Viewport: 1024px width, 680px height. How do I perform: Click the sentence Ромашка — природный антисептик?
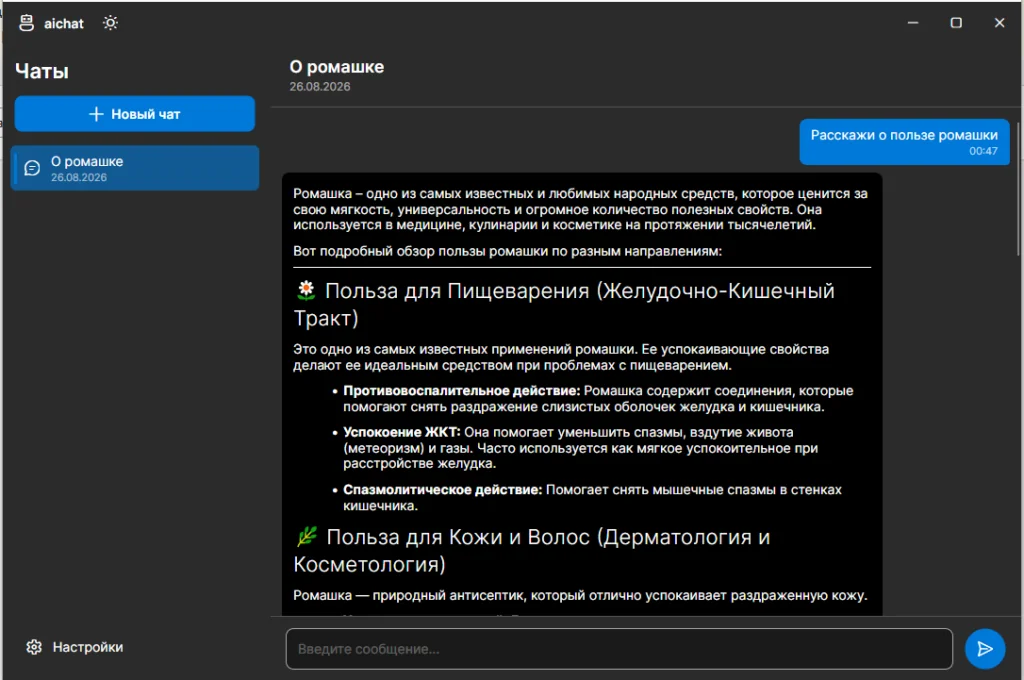tap(580, 596)
